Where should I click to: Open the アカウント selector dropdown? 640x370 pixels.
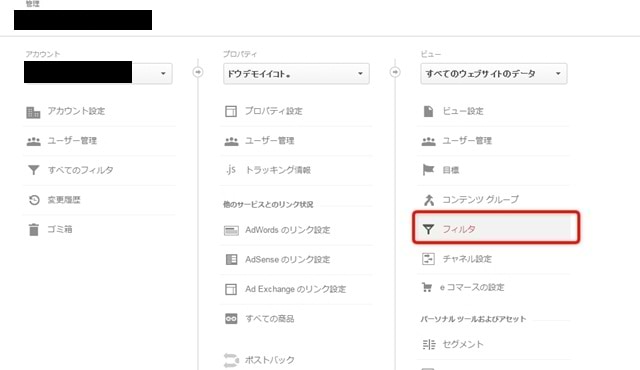(98, 73)
